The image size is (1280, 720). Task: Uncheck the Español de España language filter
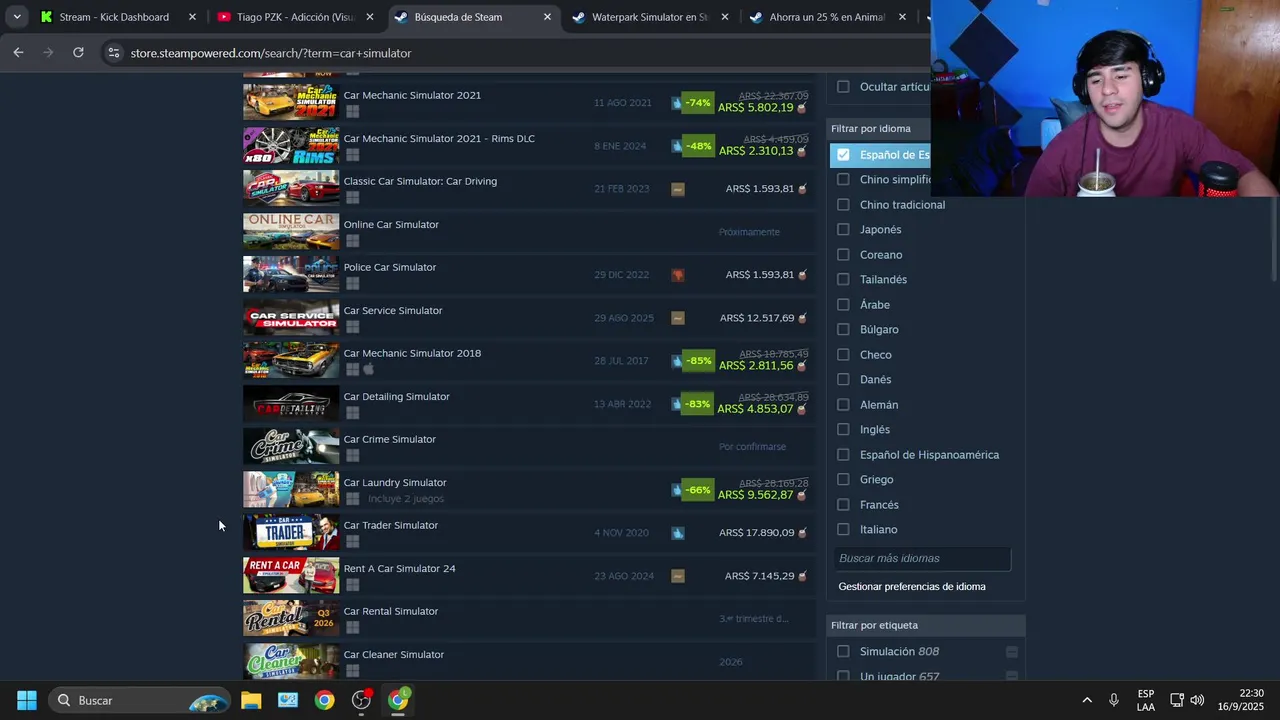tap(843, 155)
